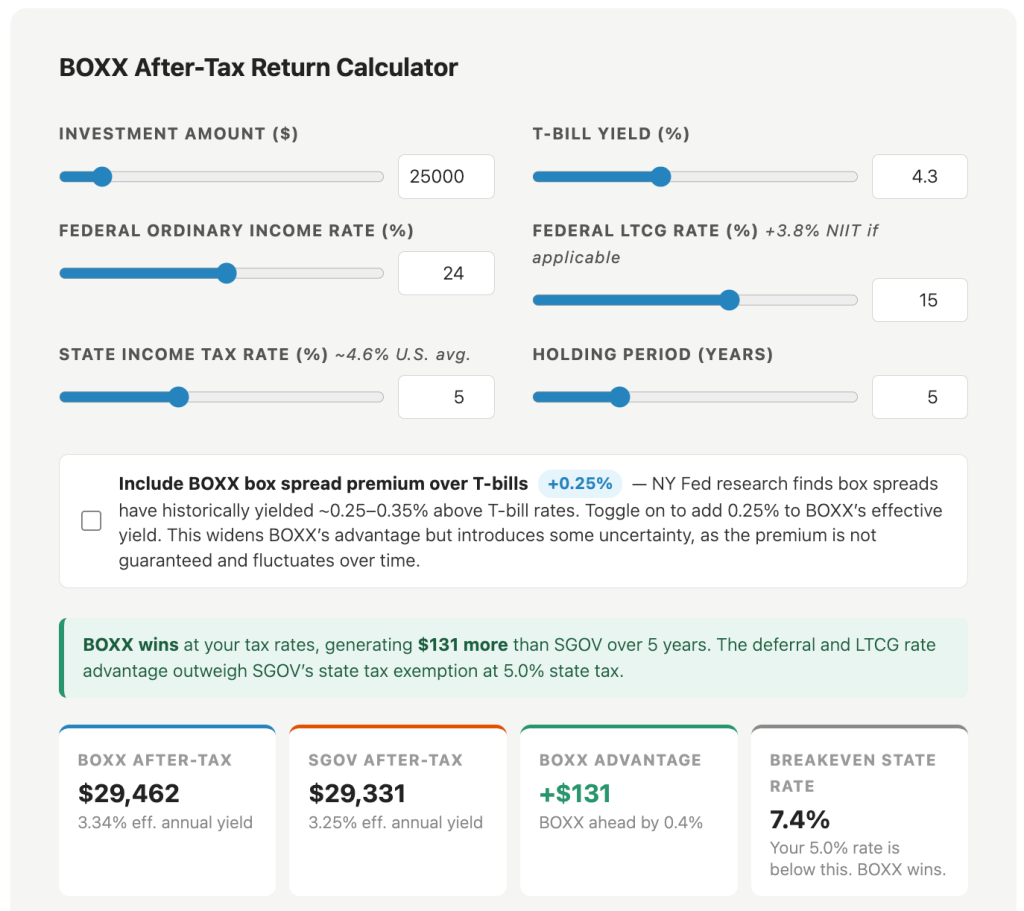Click the SGOV AFTER-TAX result card

(398, 810)
